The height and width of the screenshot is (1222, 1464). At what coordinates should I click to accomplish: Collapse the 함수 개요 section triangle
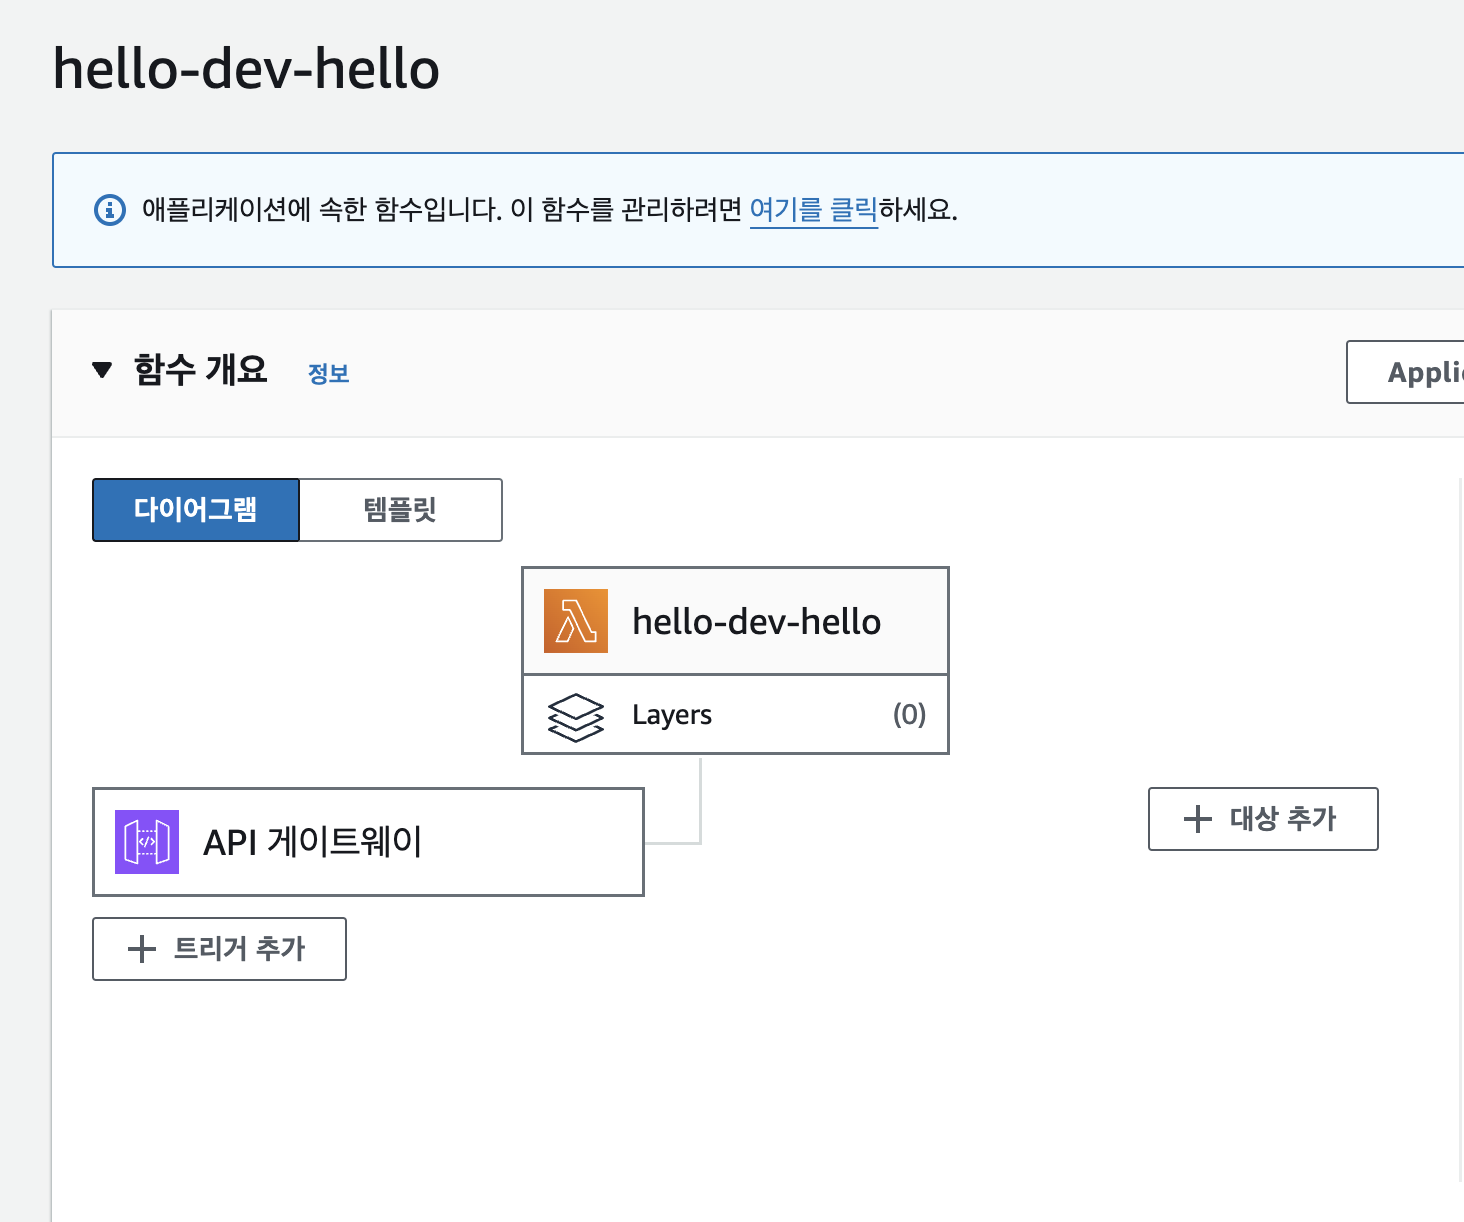point(102,371)
